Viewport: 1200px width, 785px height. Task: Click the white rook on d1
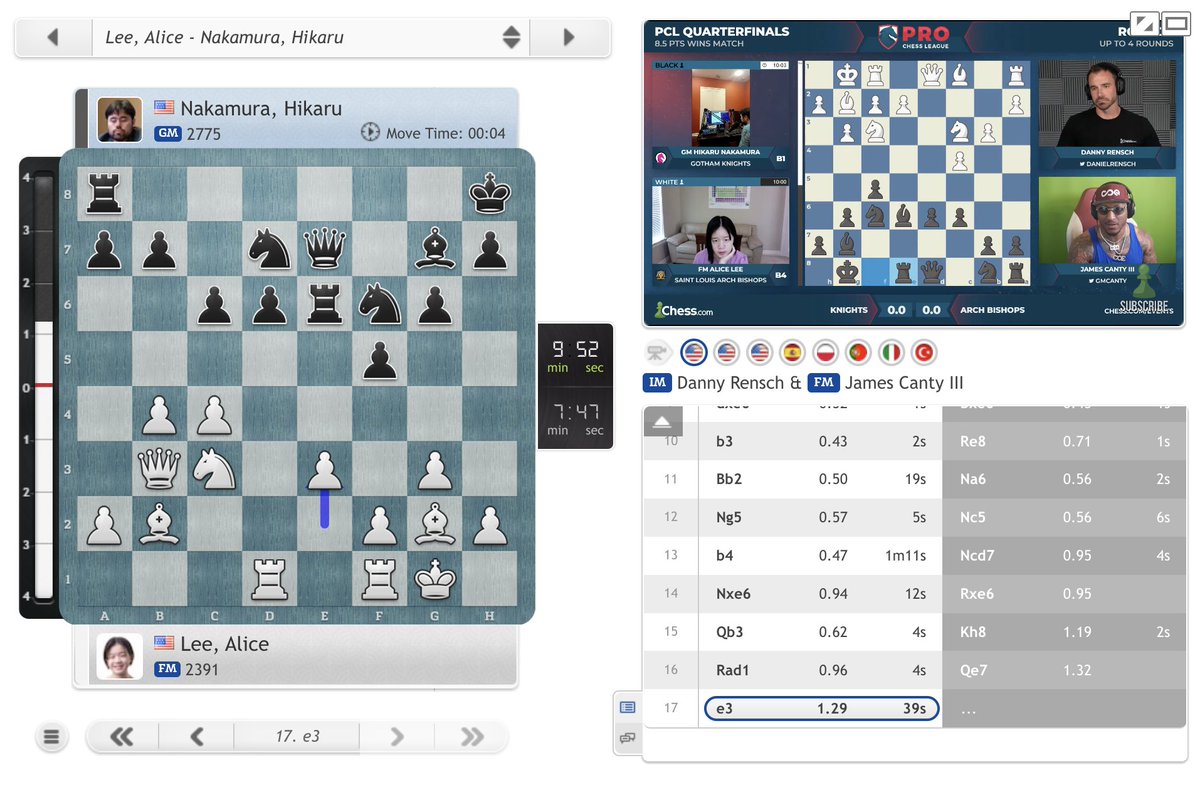pos(269,578)
